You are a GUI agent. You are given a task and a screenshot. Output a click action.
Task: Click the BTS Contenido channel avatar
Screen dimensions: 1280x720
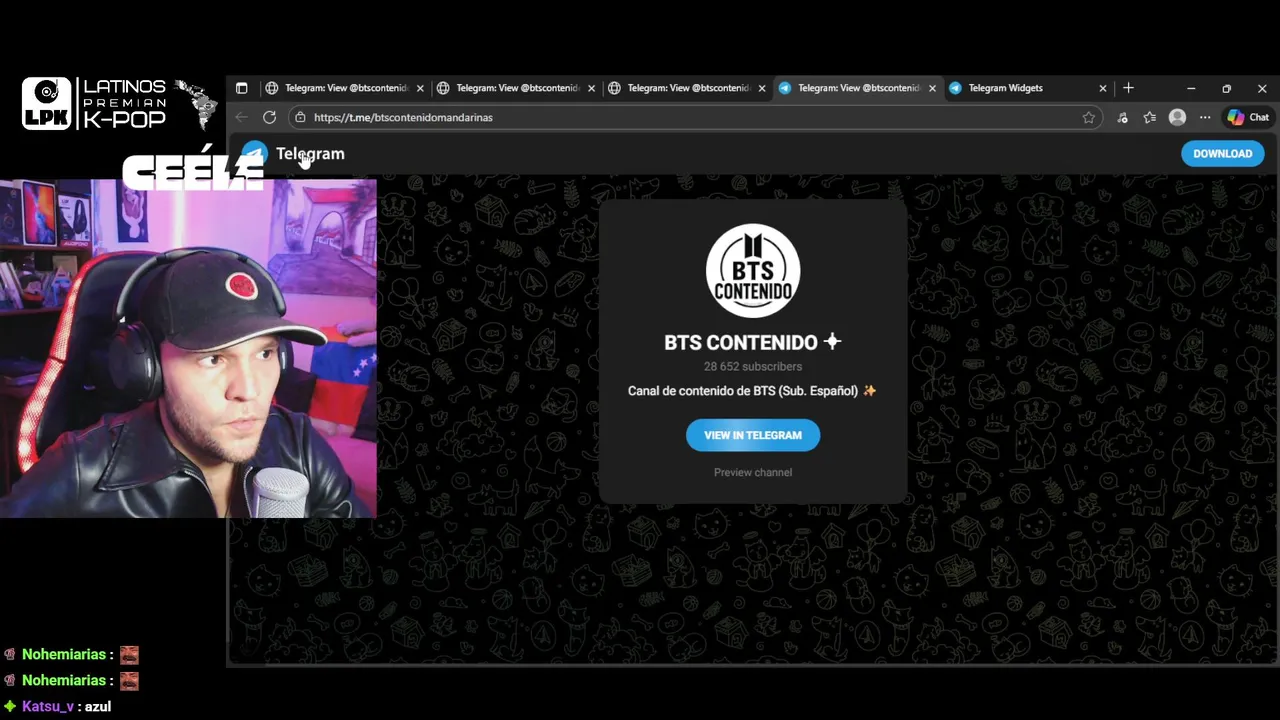point(753,270)
